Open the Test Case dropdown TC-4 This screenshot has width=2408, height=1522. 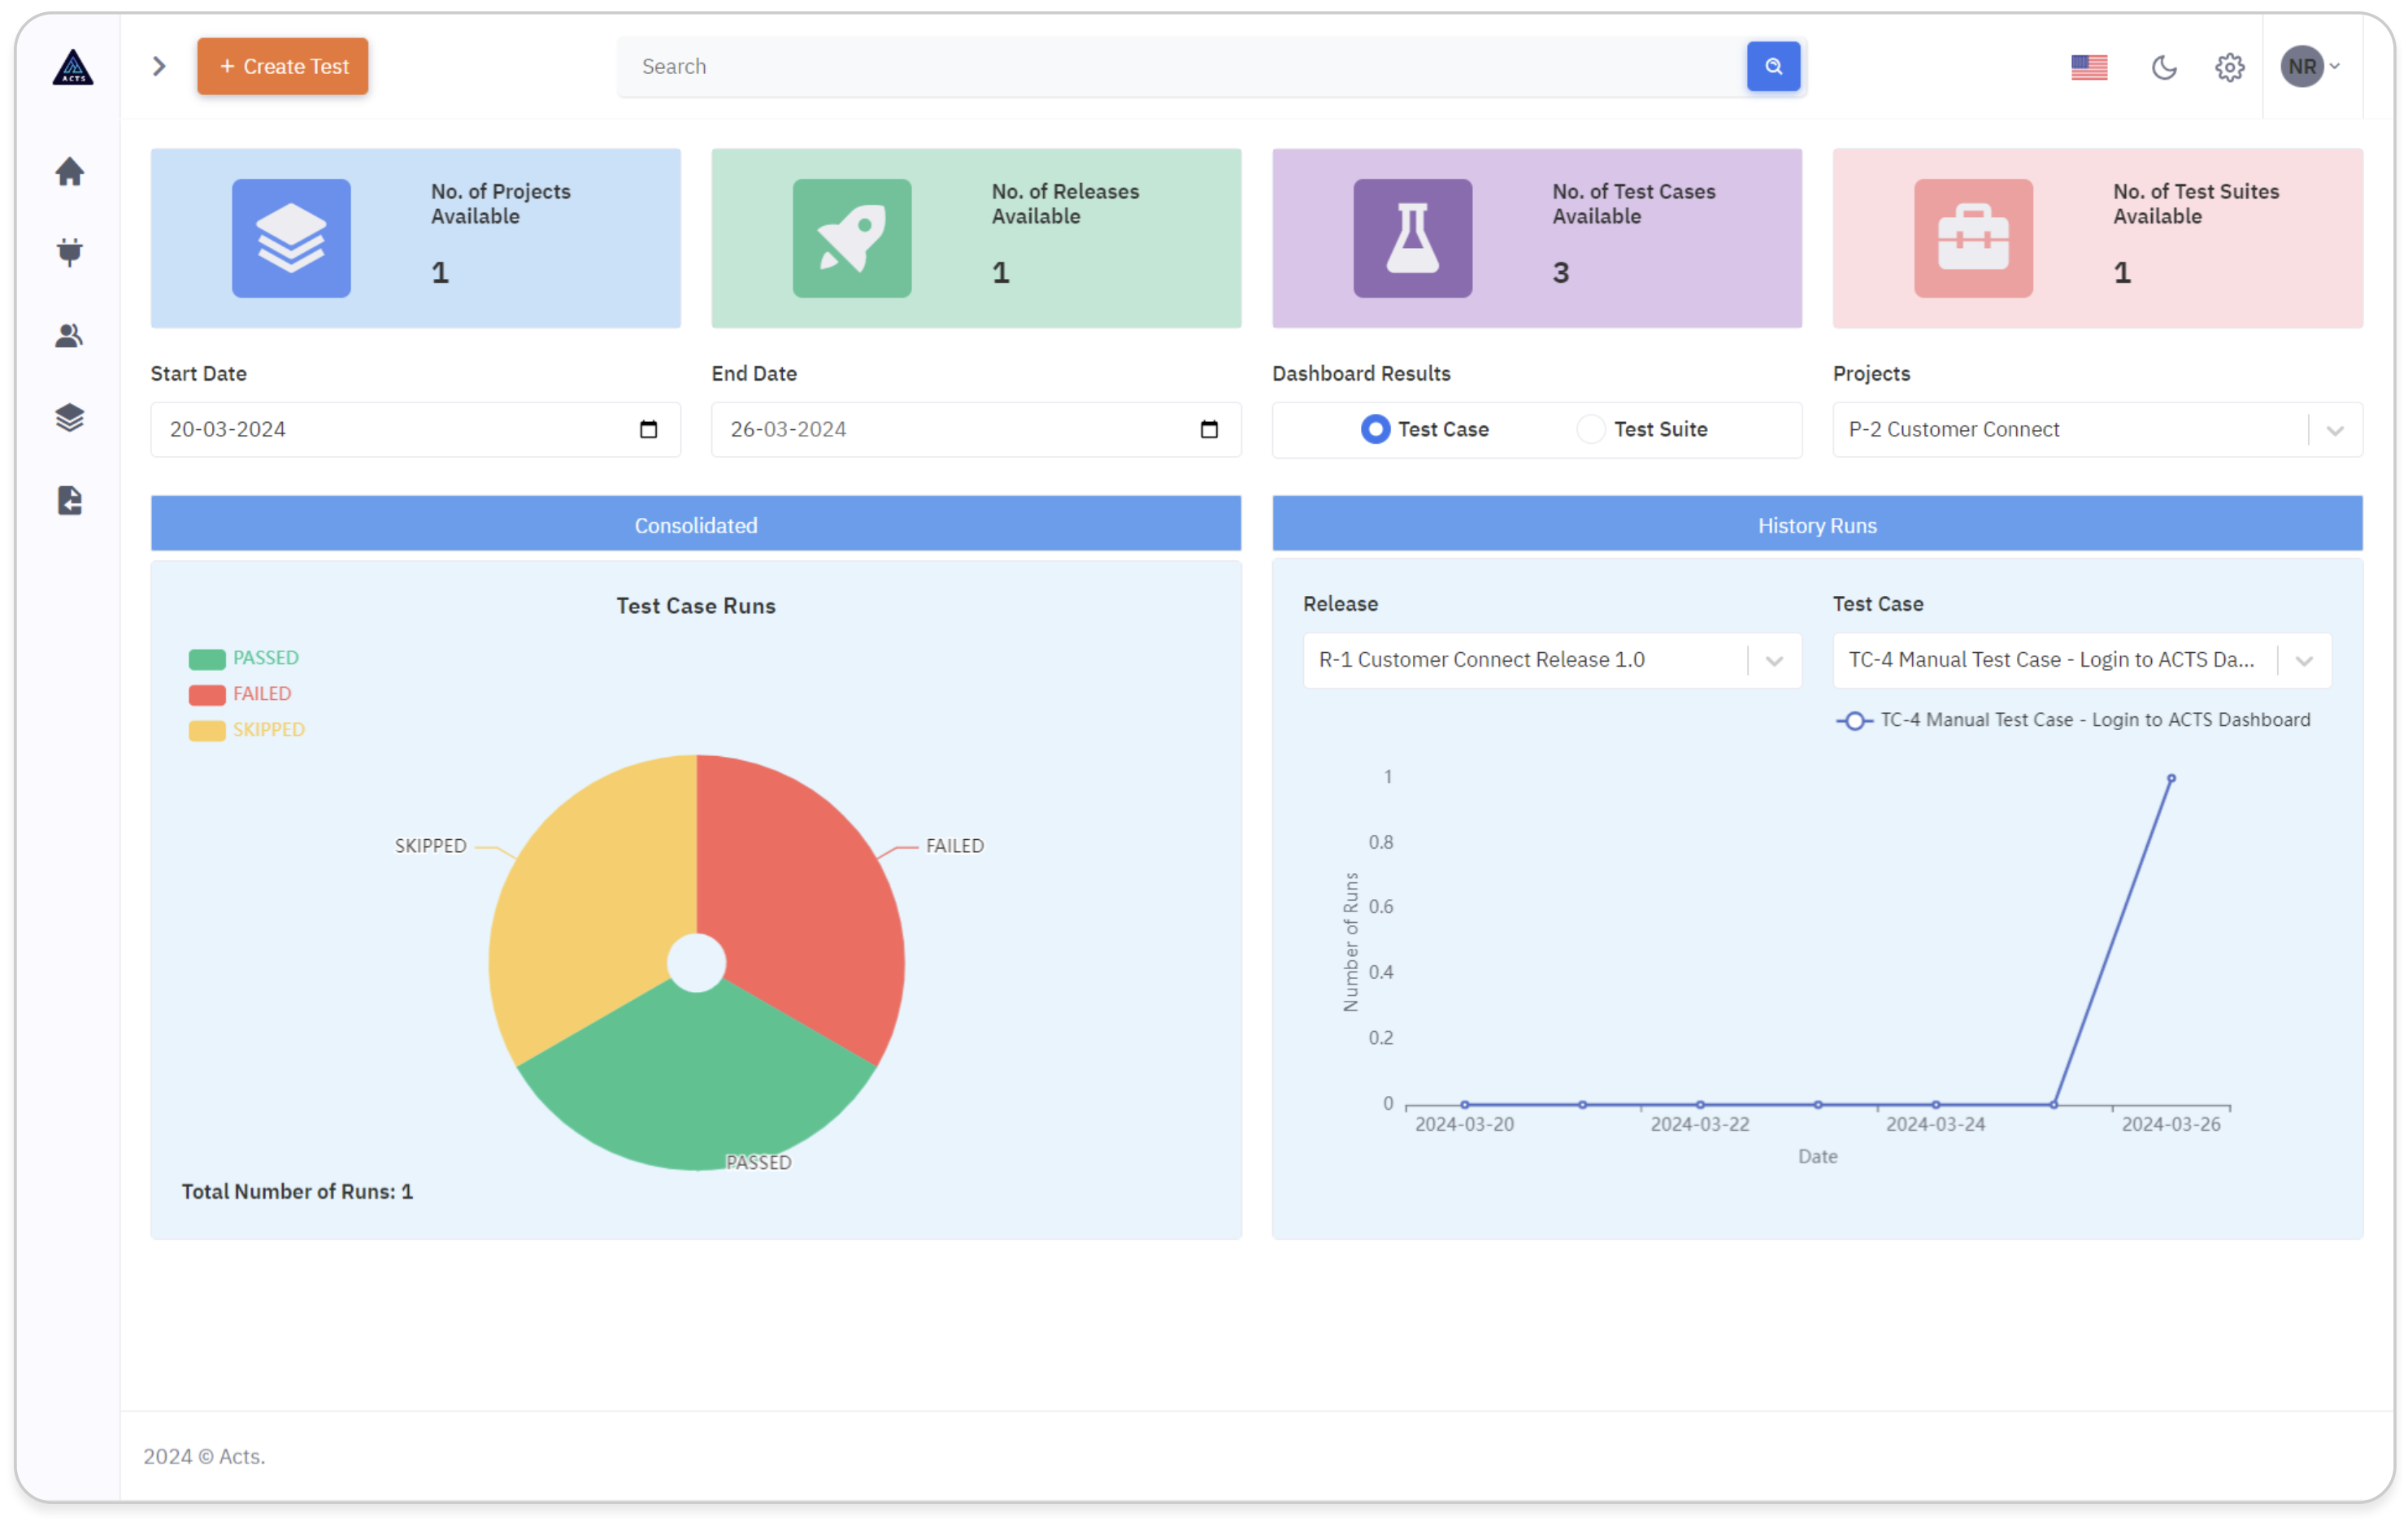2082,660
